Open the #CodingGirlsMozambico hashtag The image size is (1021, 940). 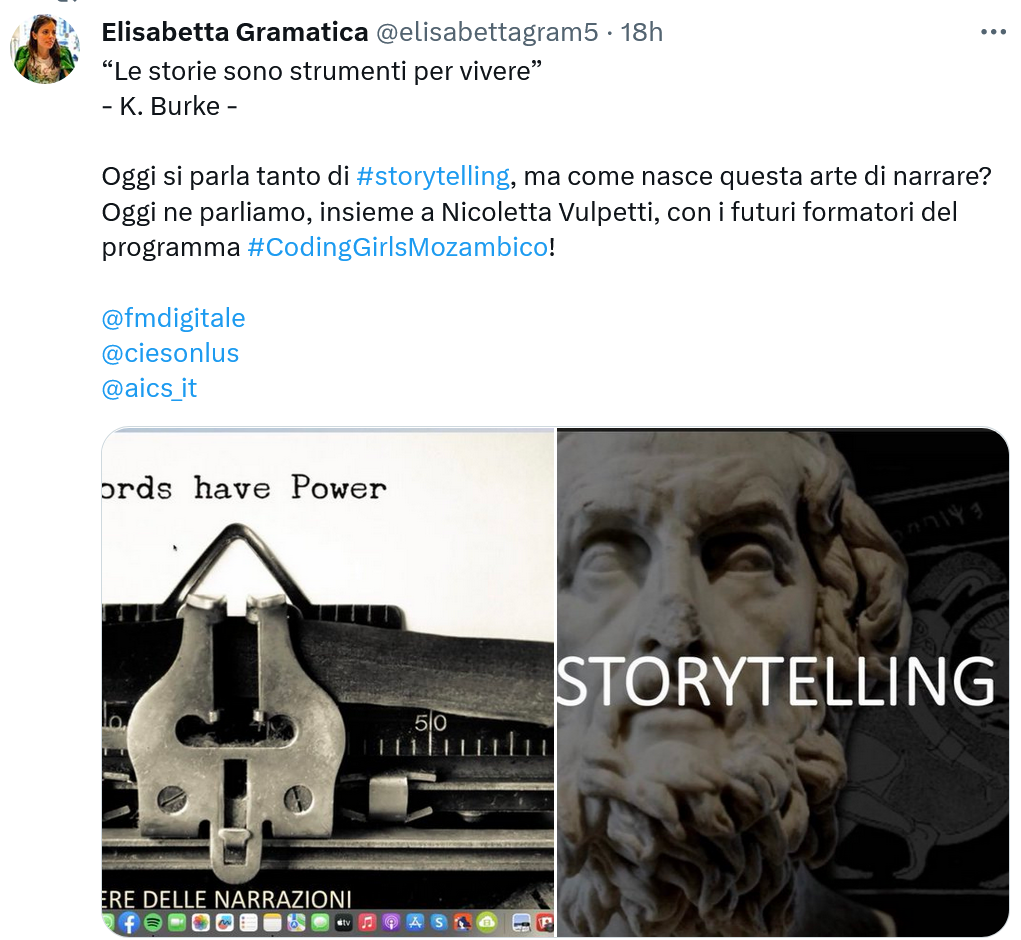tap(398, 247)
